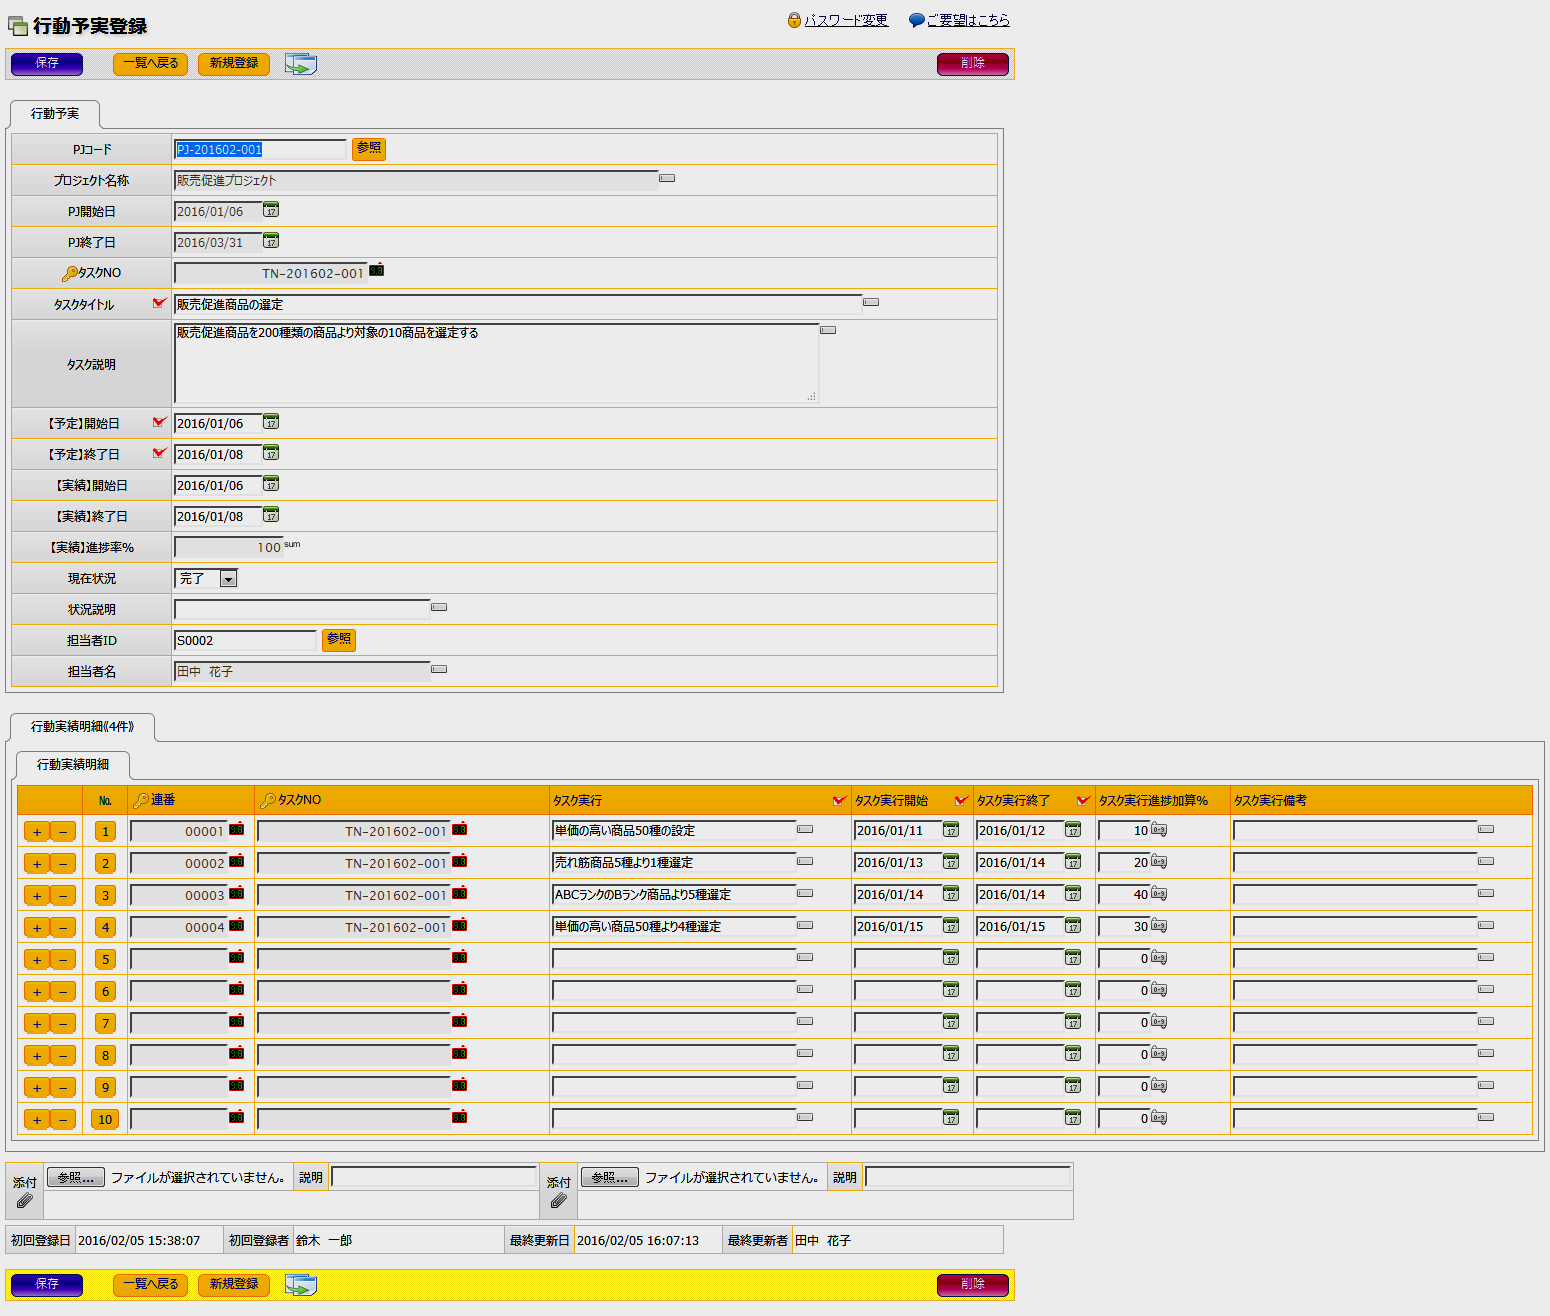Click calculator icon beside row 3 progress 40
The height and width of the screenshot is (1316, 1550).
coord(1159,894)
